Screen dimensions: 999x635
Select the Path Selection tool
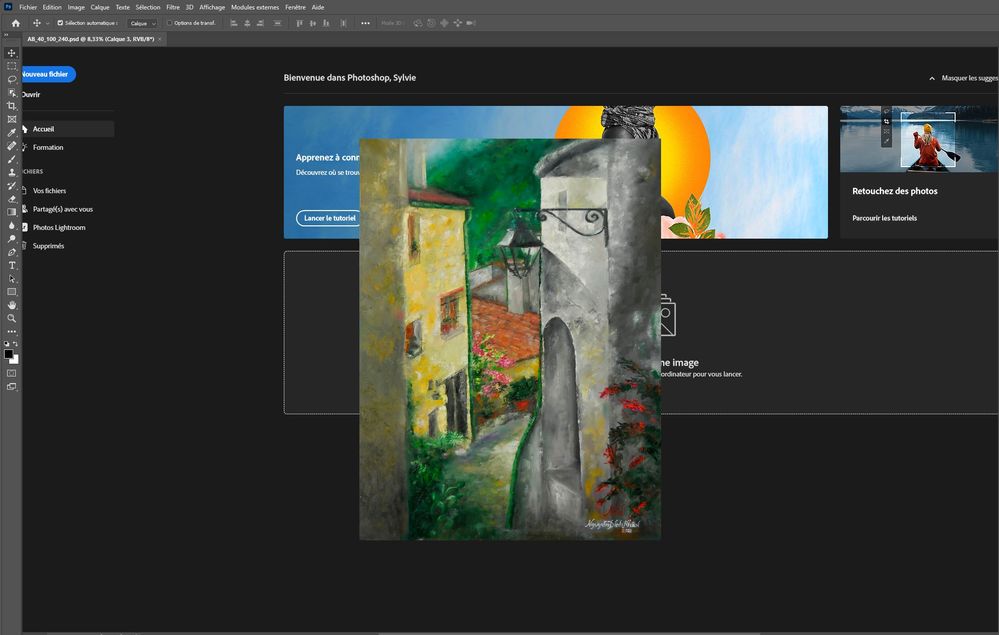pyautogui.click(x=11, y=278)
